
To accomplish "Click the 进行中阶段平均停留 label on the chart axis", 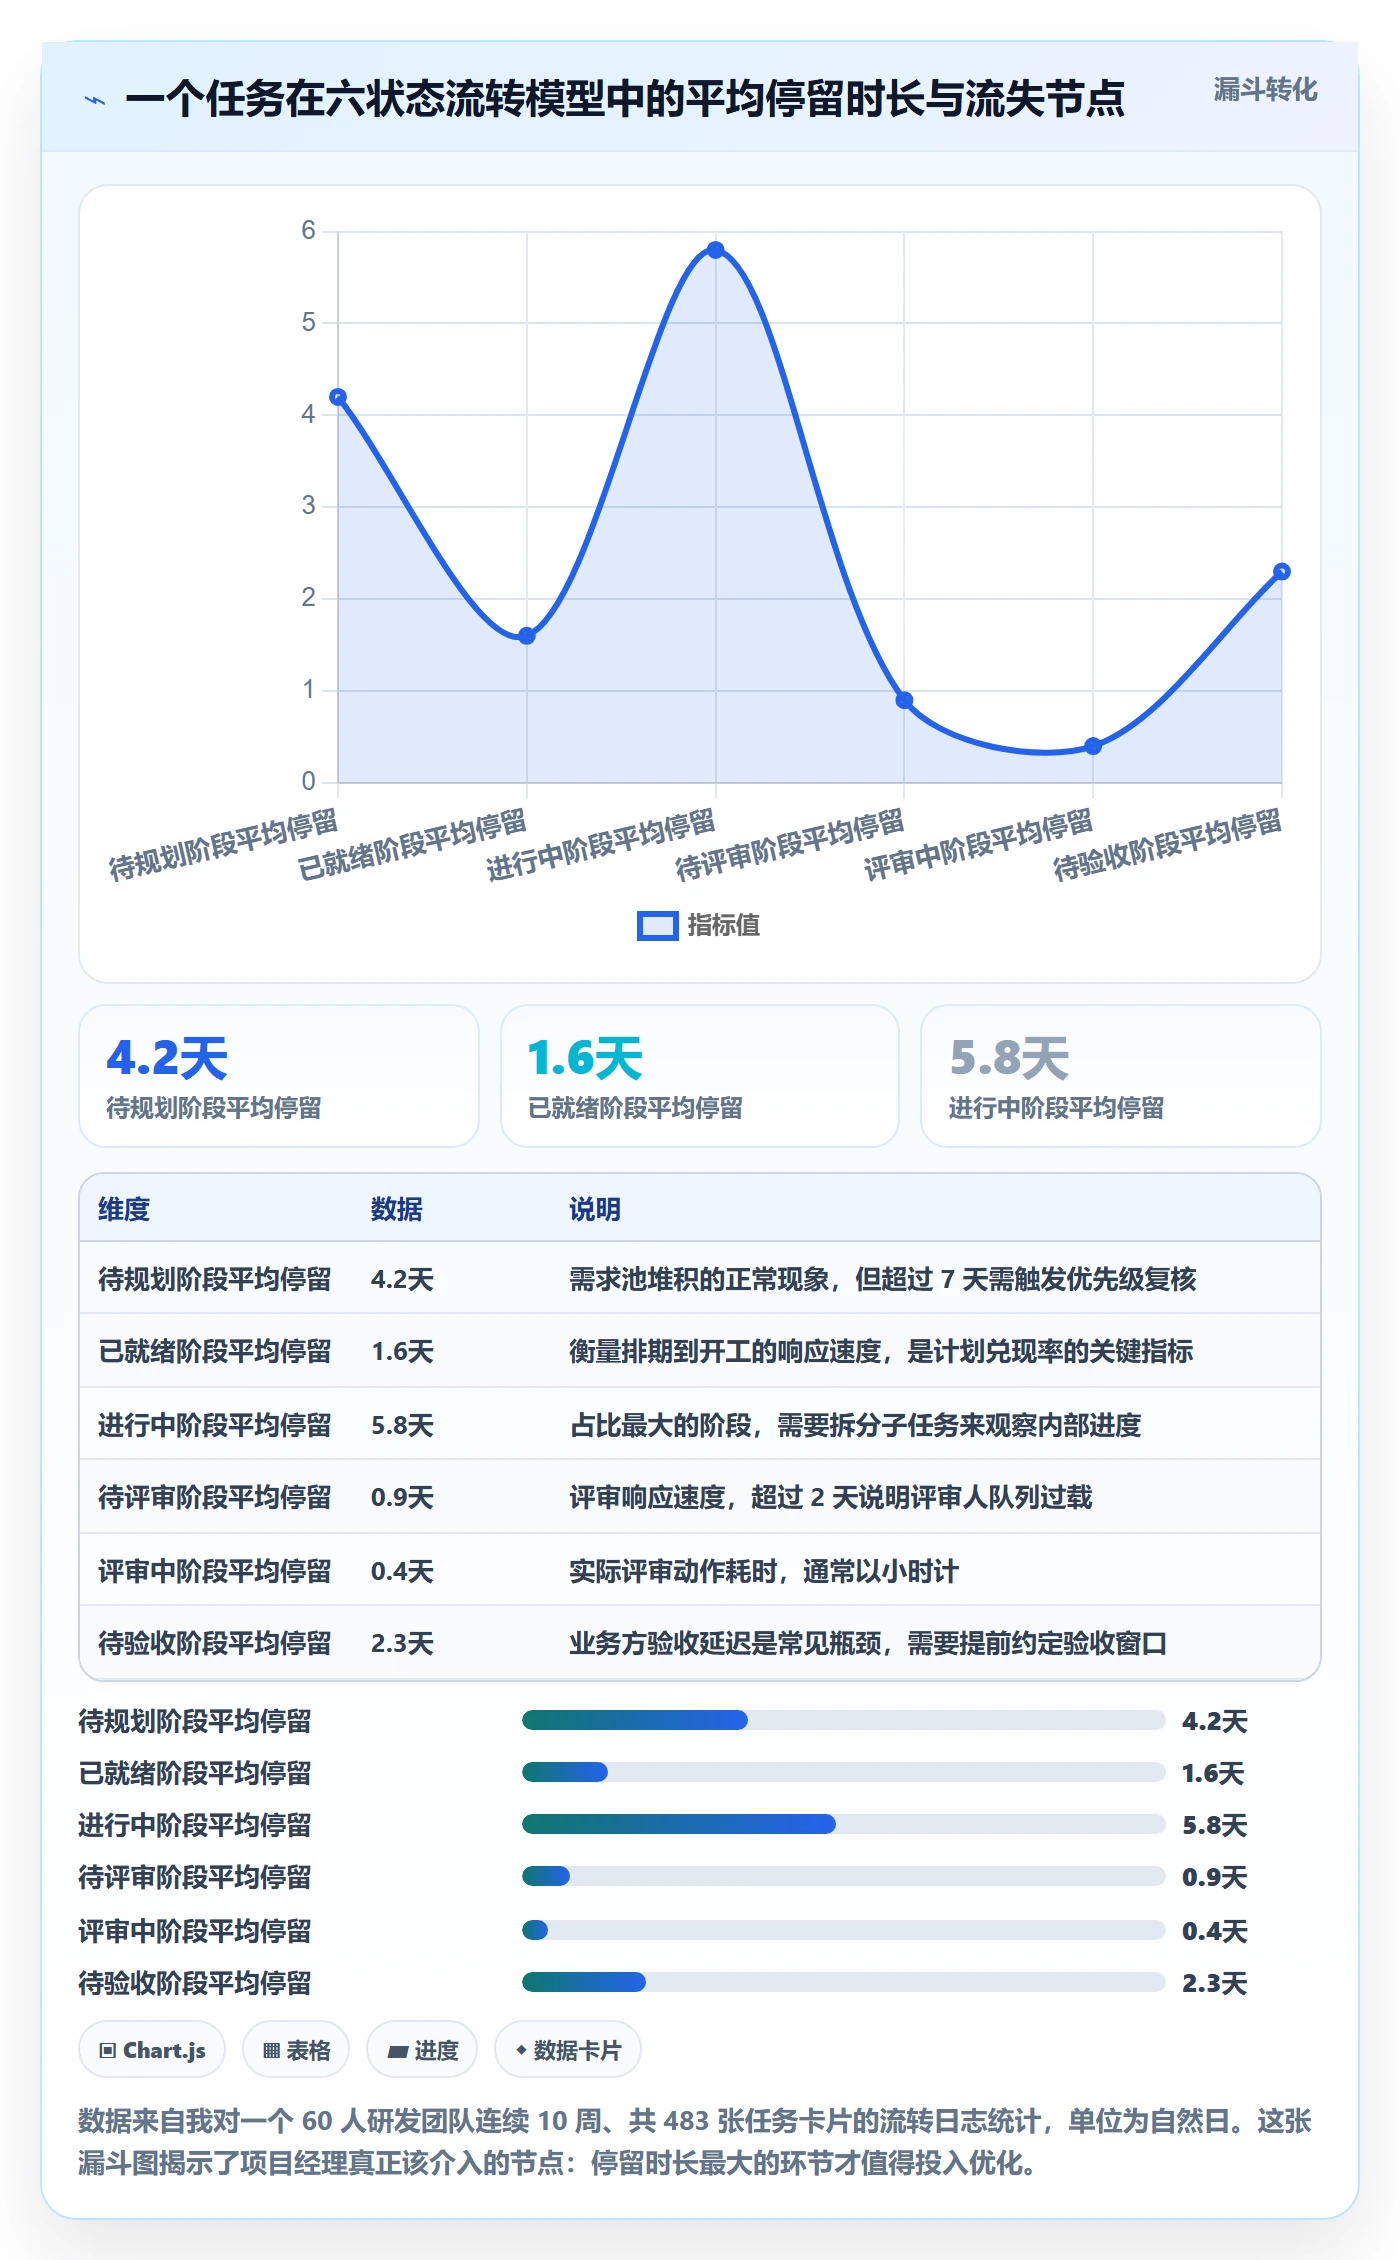I will pos(601,846).
